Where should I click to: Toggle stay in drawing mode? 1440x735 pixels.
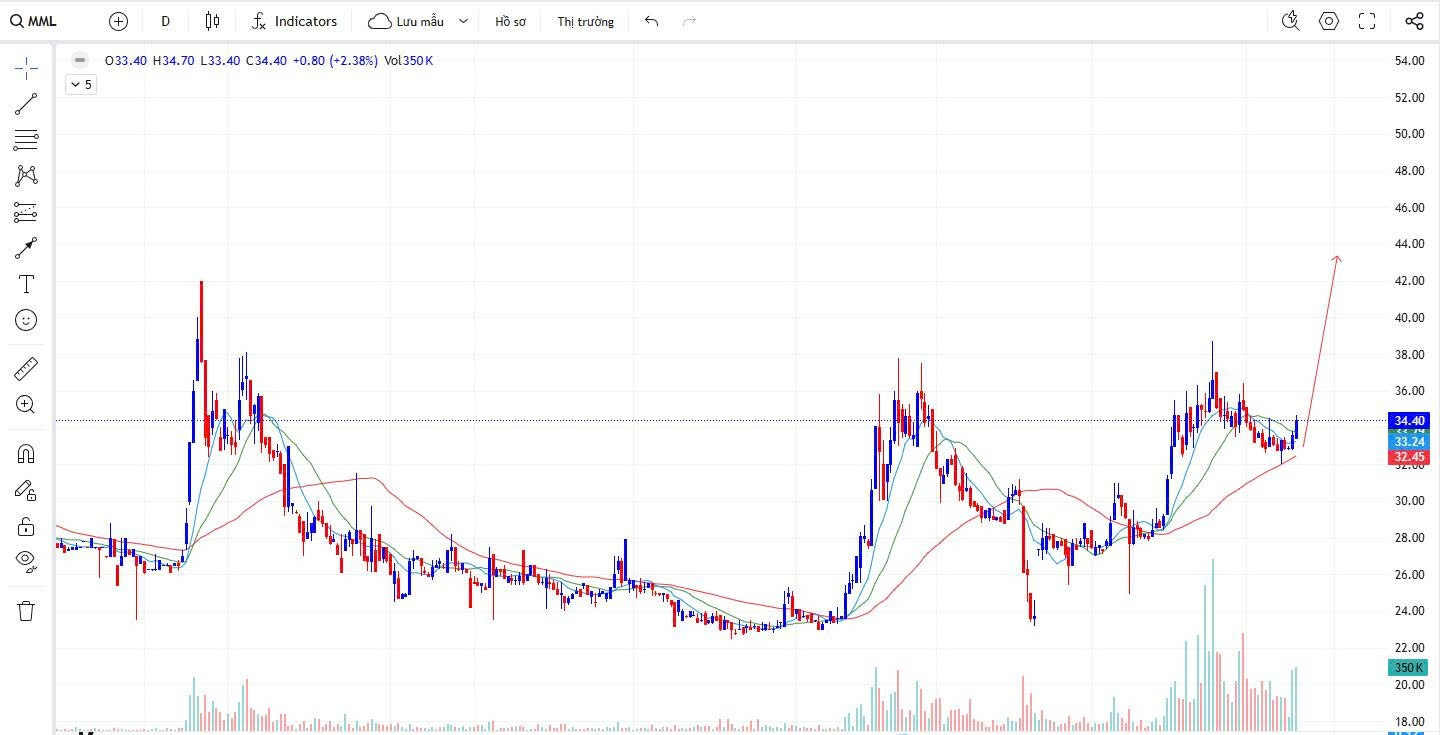26,490
